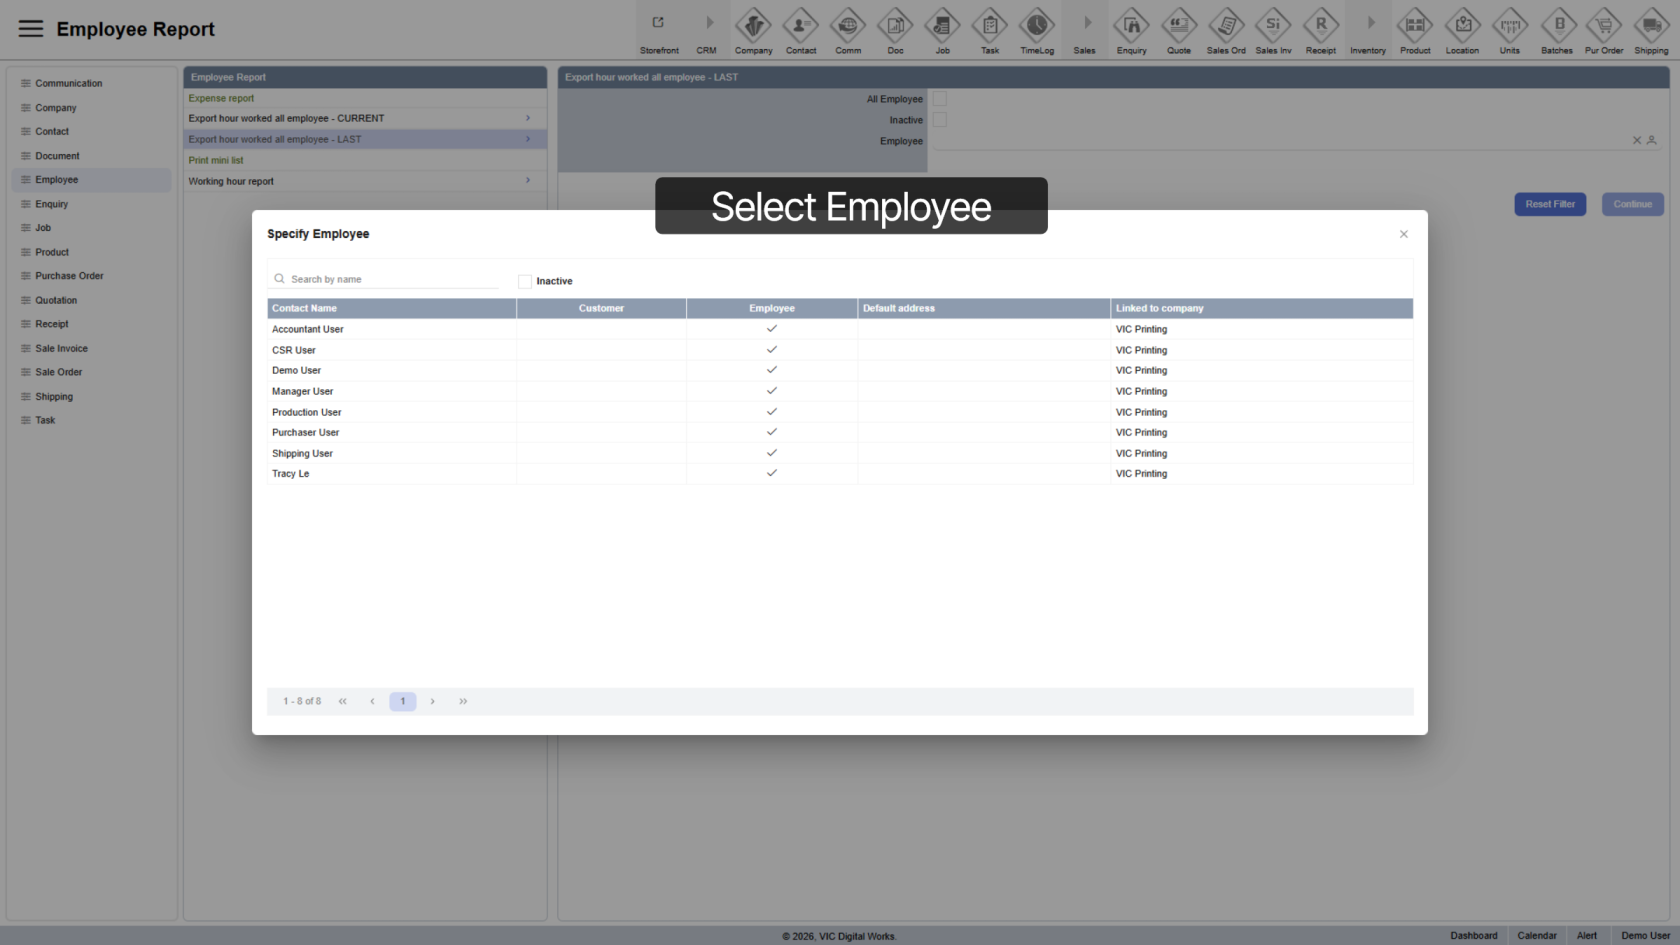Go to the last page arrow
This screenshot has width=1680, height=945.
(463, 702)
